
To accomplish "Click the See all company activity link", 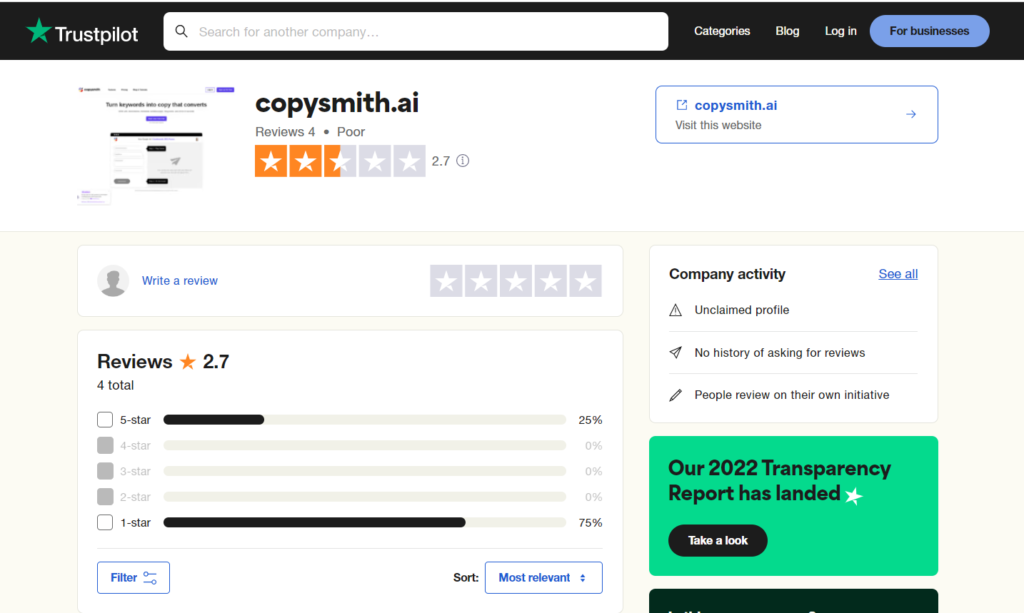I will [897, 274].
